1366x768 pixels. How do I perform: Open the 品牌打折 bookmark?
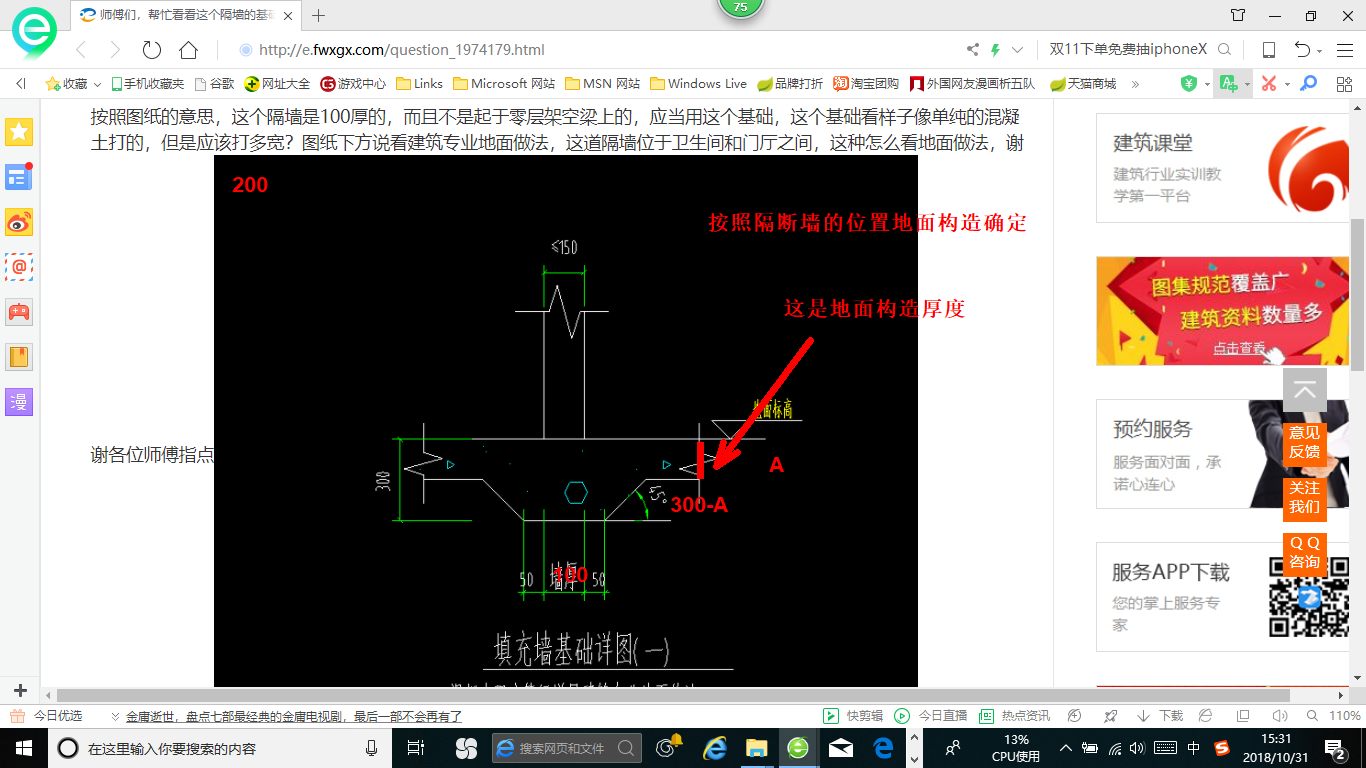(790, 84)
